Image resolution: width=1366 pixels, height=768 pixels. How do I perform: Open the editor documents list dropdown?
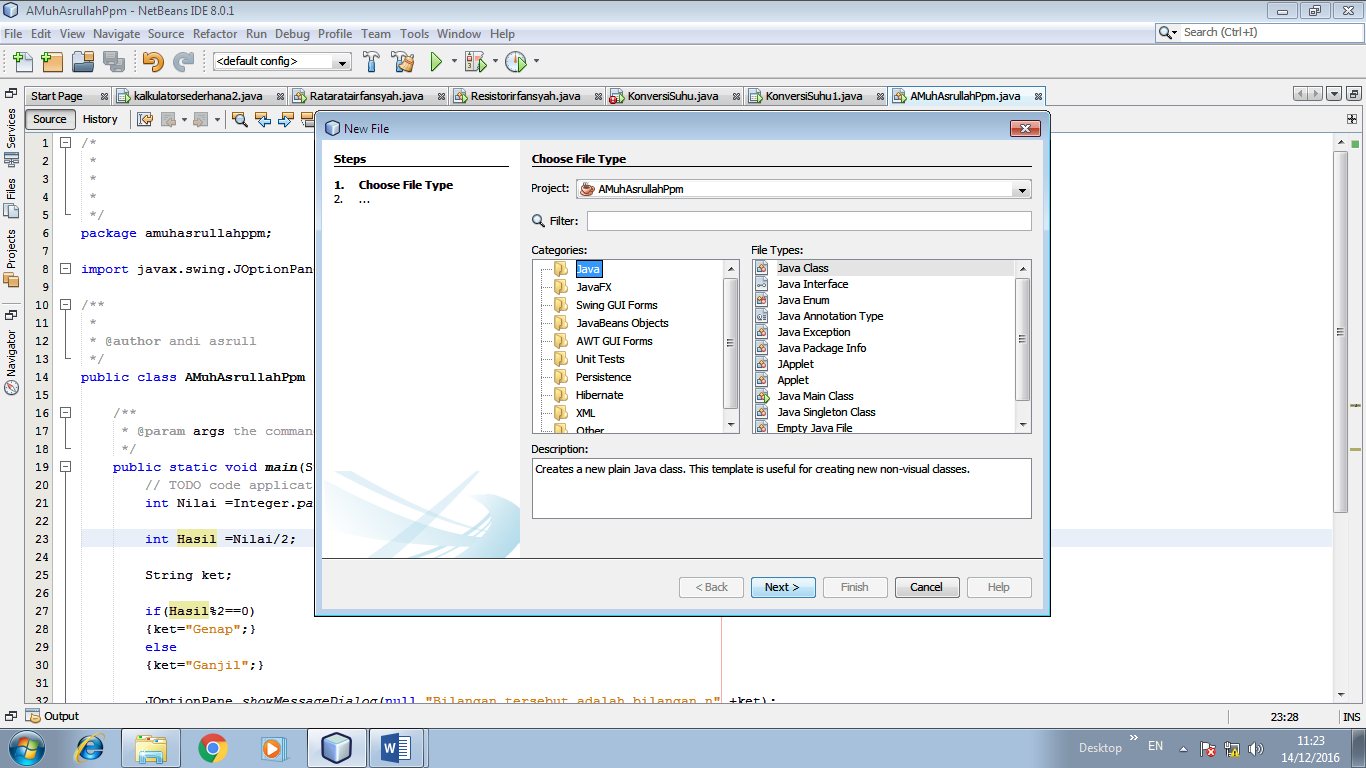point(1335,94)
